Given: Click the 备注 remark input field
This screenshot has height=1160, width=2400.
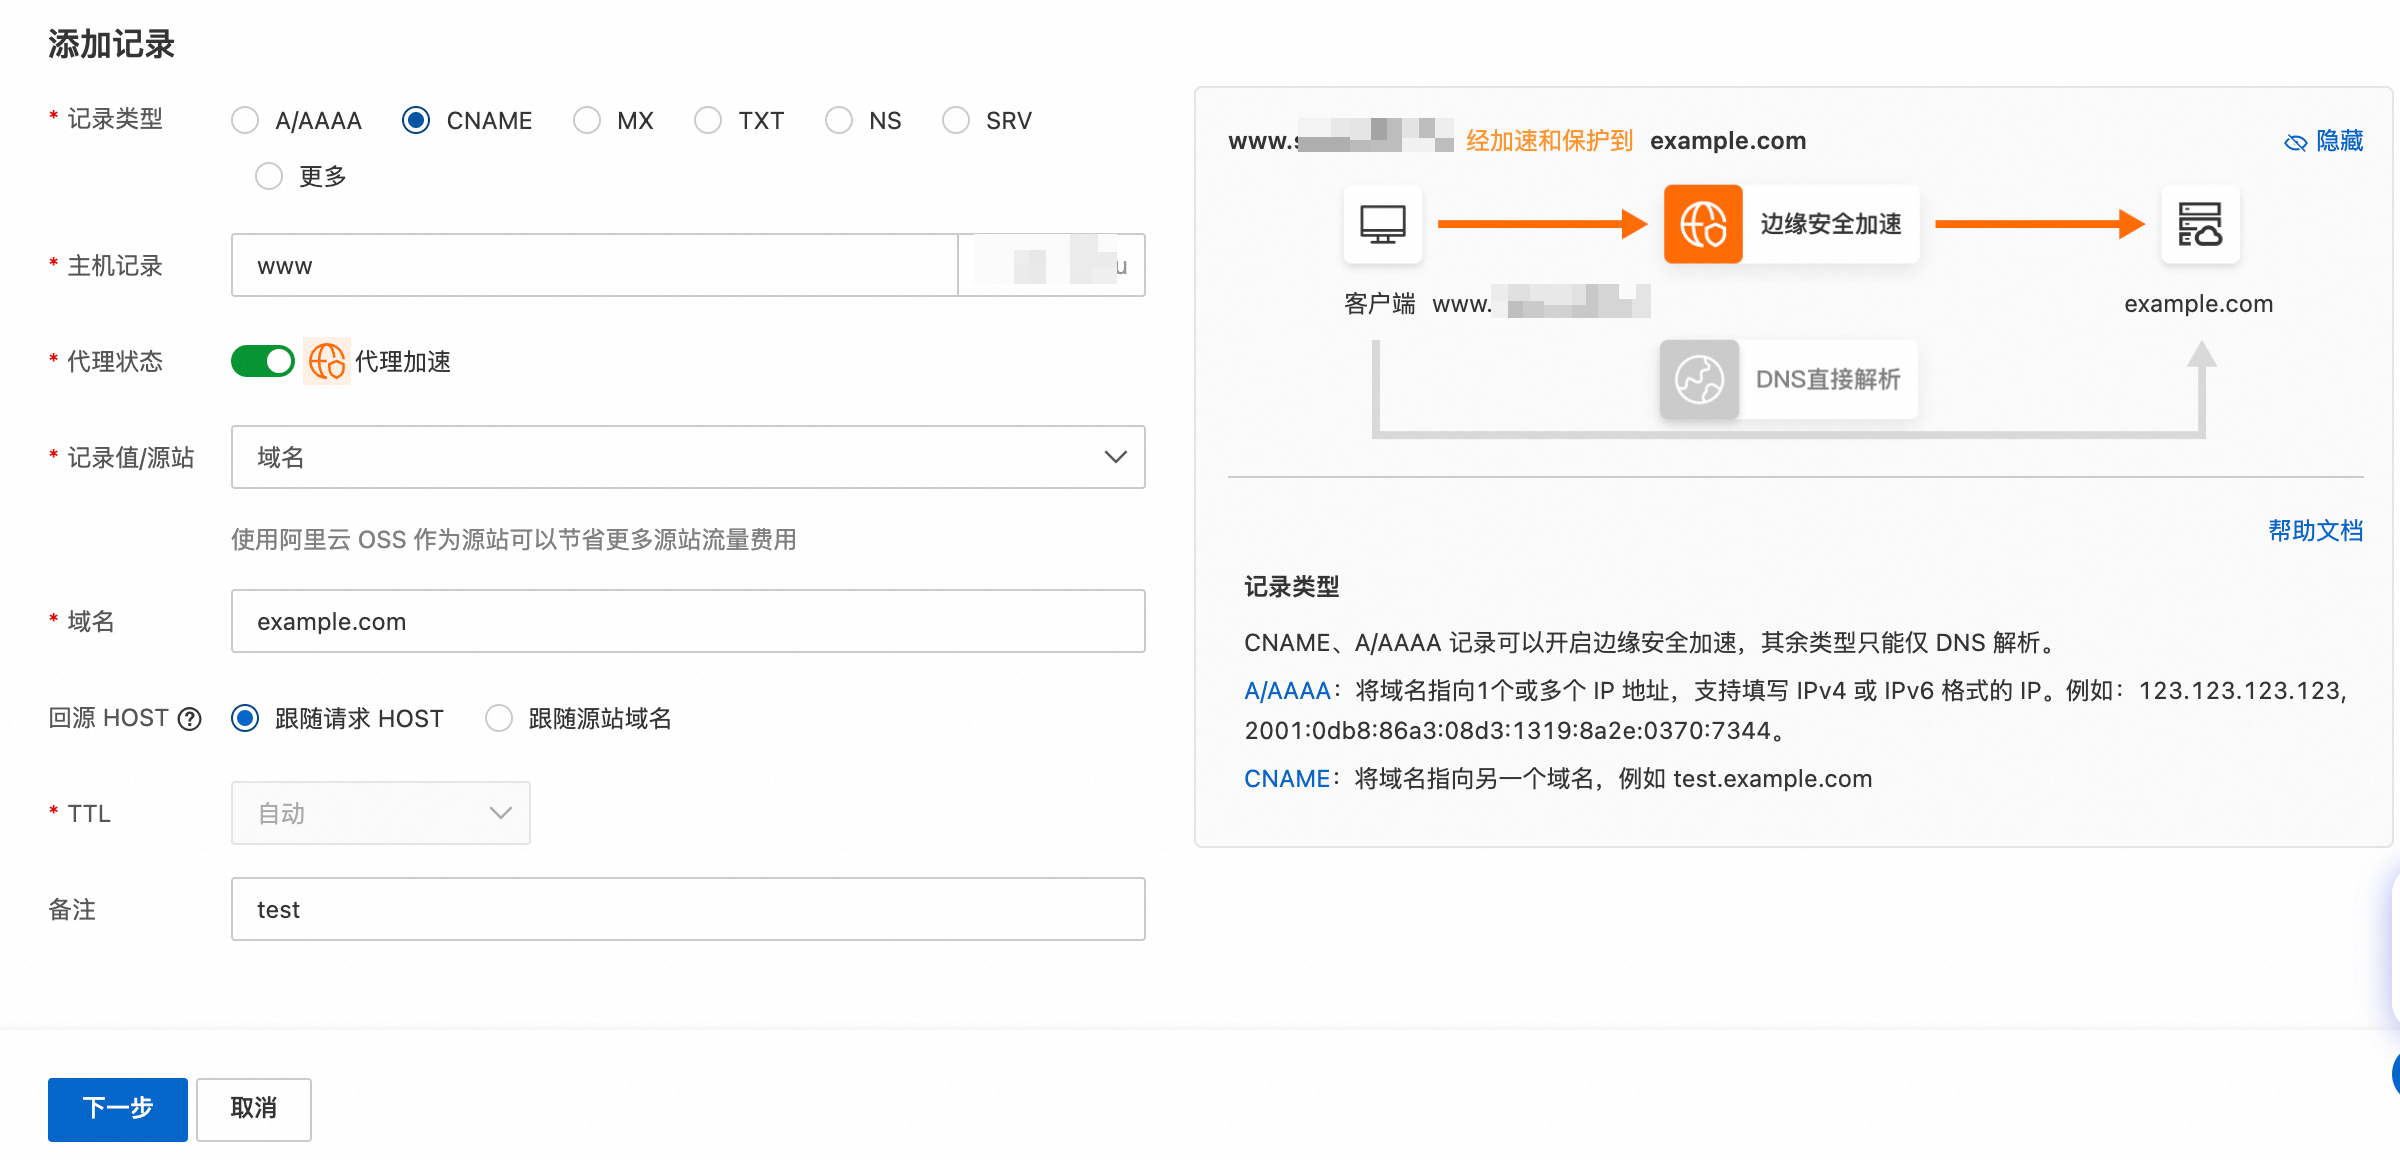Looking at the screenshot, I should (x=687, y=909).
